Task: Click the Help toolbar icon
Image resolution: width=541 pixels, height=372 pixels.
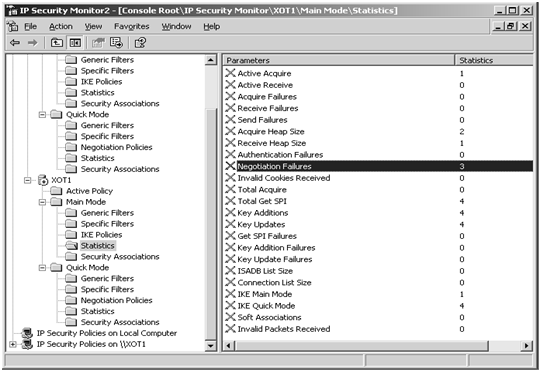Action: tap(140, 43)
